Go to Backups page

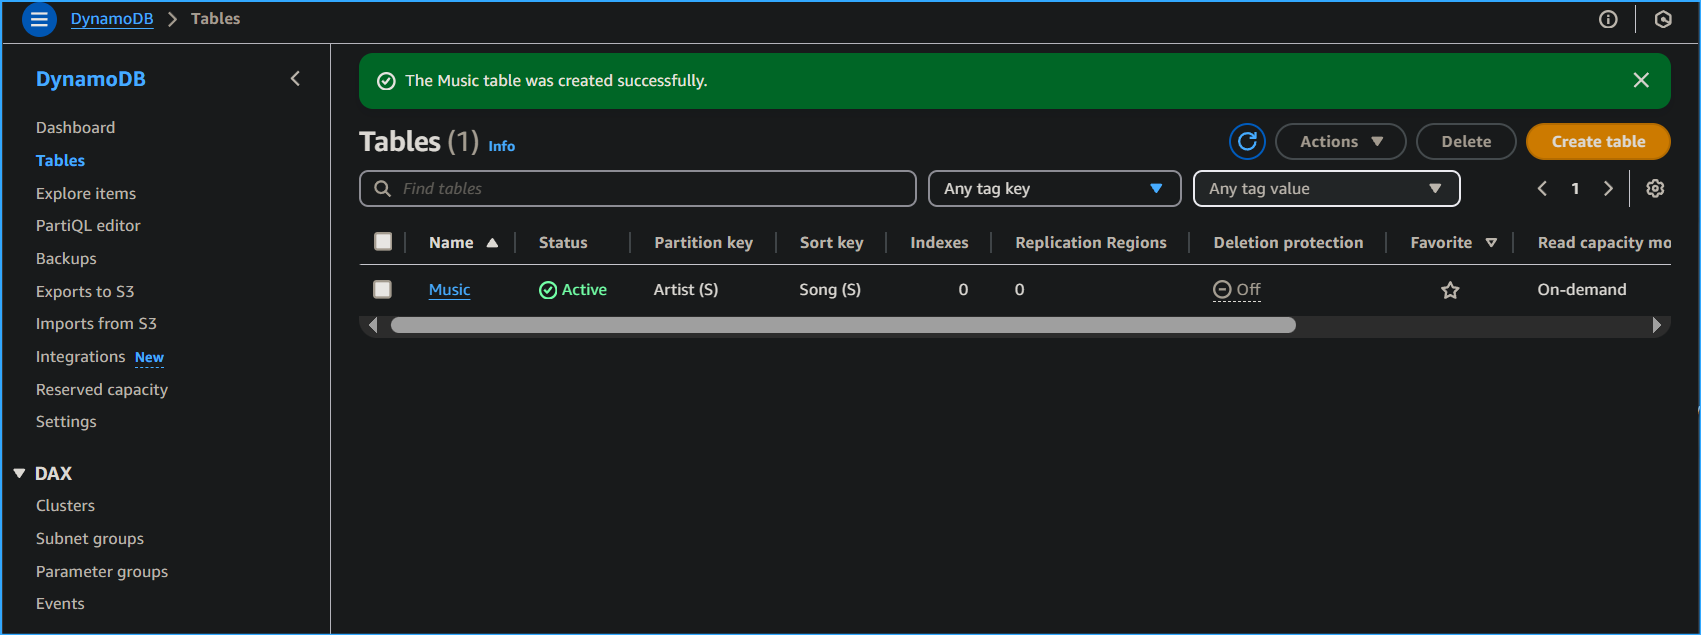tap(66, 259)
